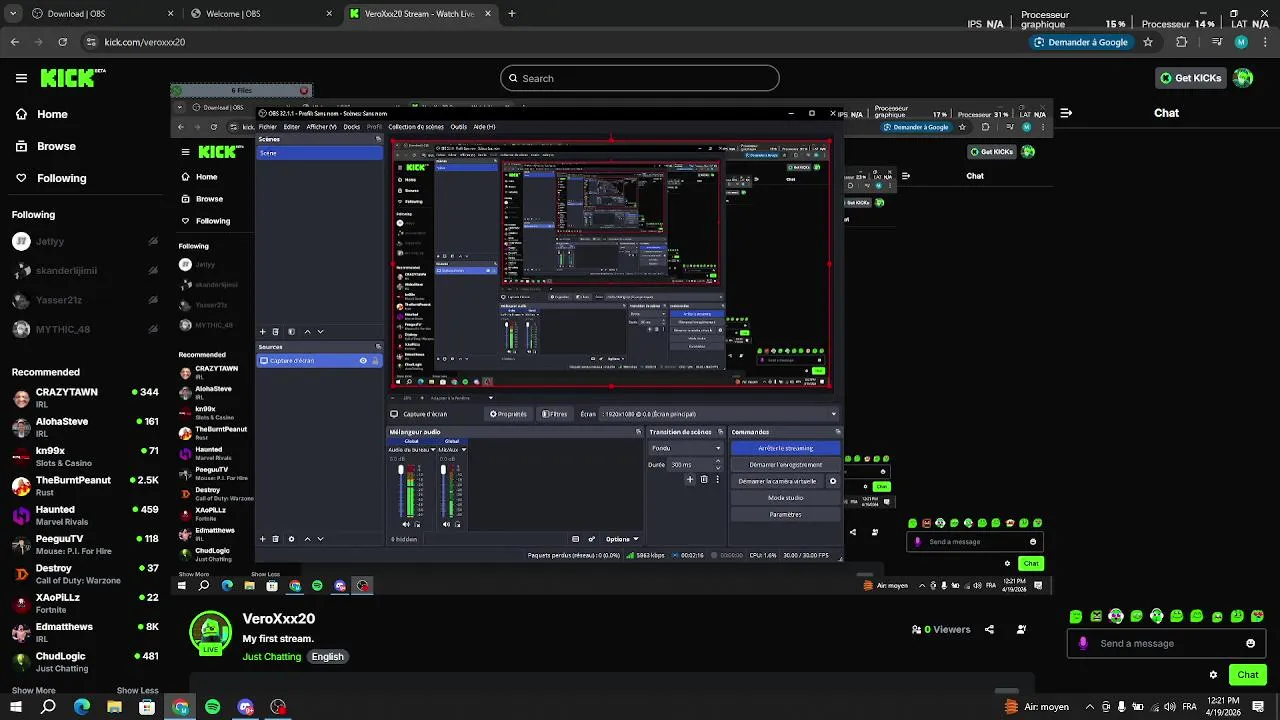Open the Just Chatting category link

coord(271,657)
